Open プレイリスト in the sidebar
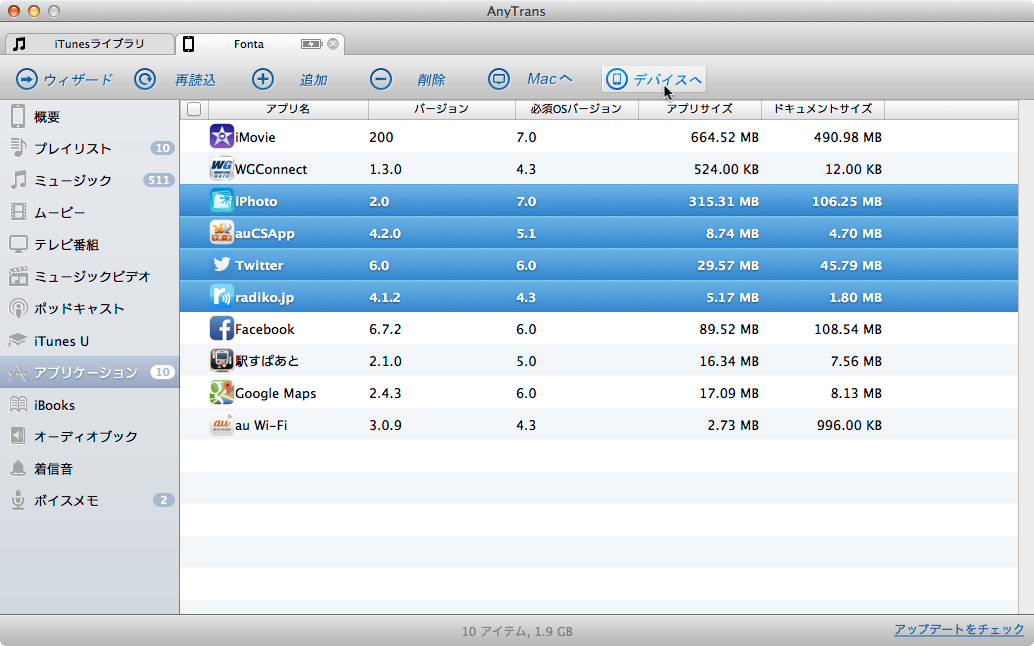1034x646 pixels. click(x=90, y=148)
